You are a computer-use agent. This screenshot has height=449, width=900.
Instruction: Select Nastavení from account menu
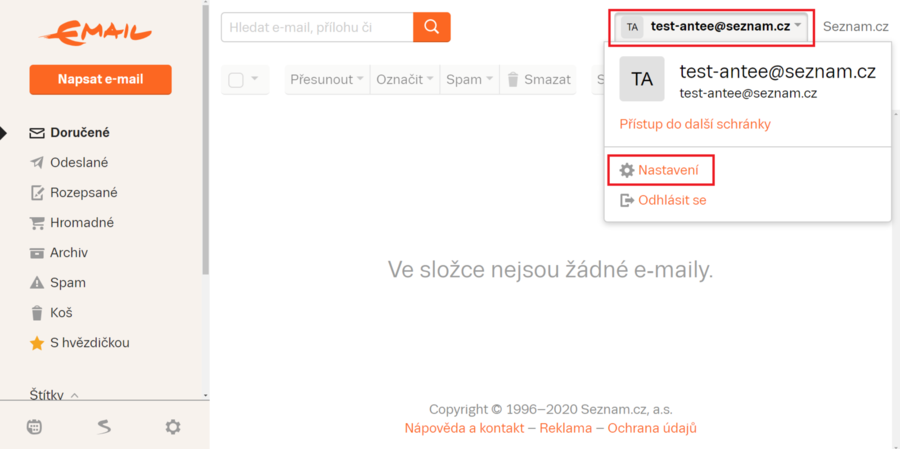pyautogui.click(x=669, y=171)
